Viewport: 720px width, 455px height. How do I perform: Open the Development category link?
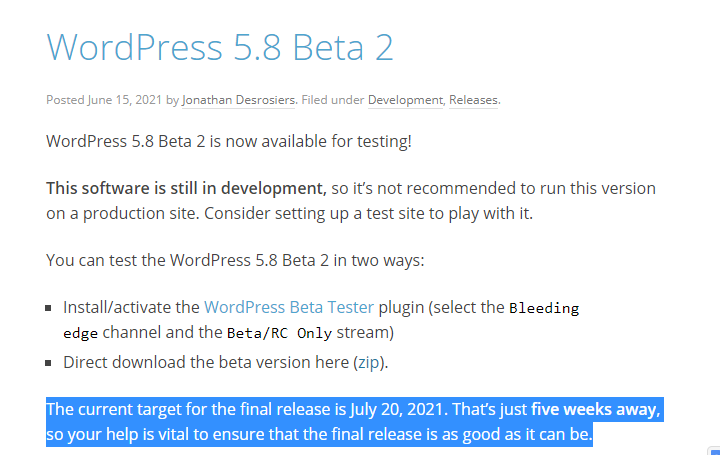(405, 100)
